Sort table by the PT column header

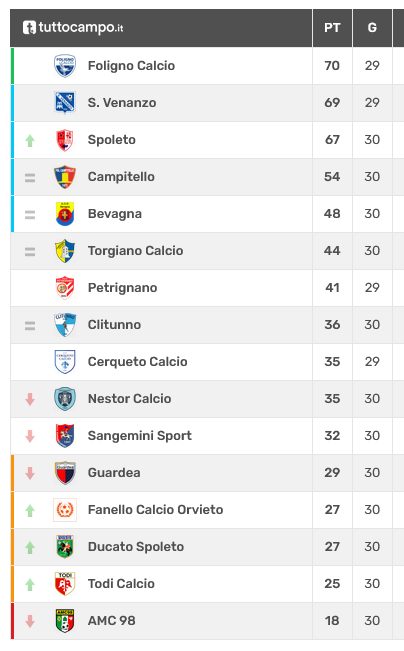pos(332,28)
